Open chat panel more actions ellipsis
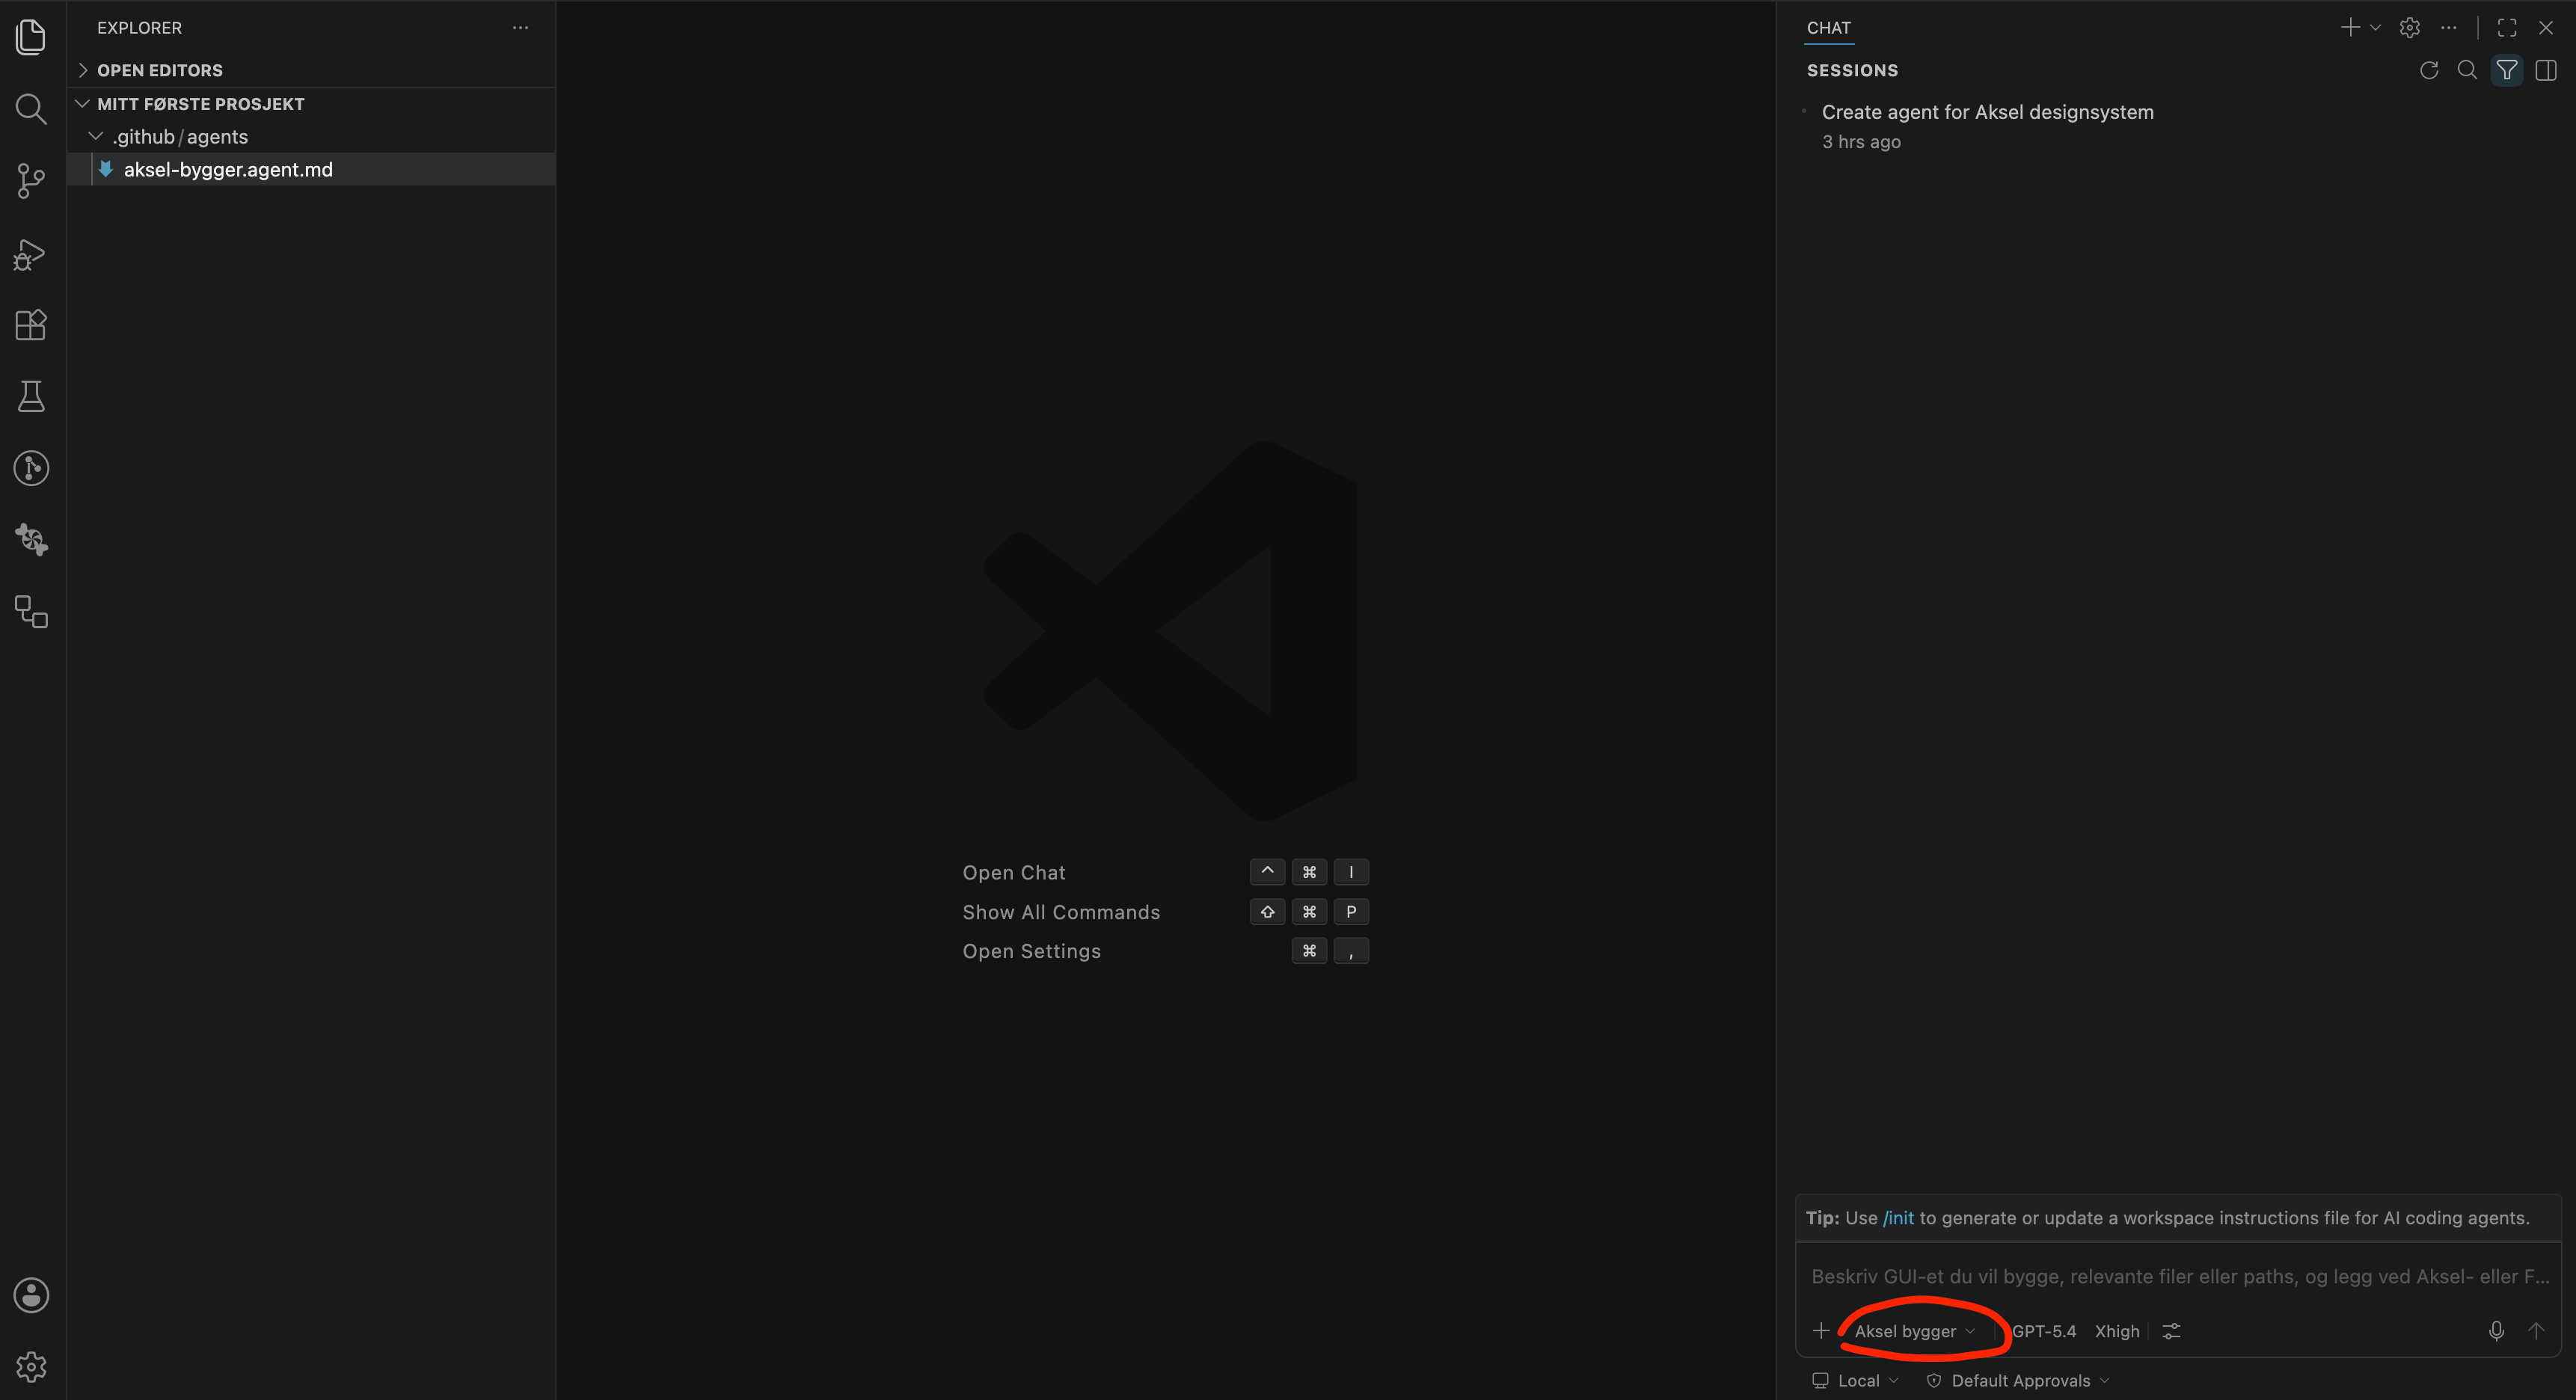Screen dimensions: 2576x1400 [2448, 28]
